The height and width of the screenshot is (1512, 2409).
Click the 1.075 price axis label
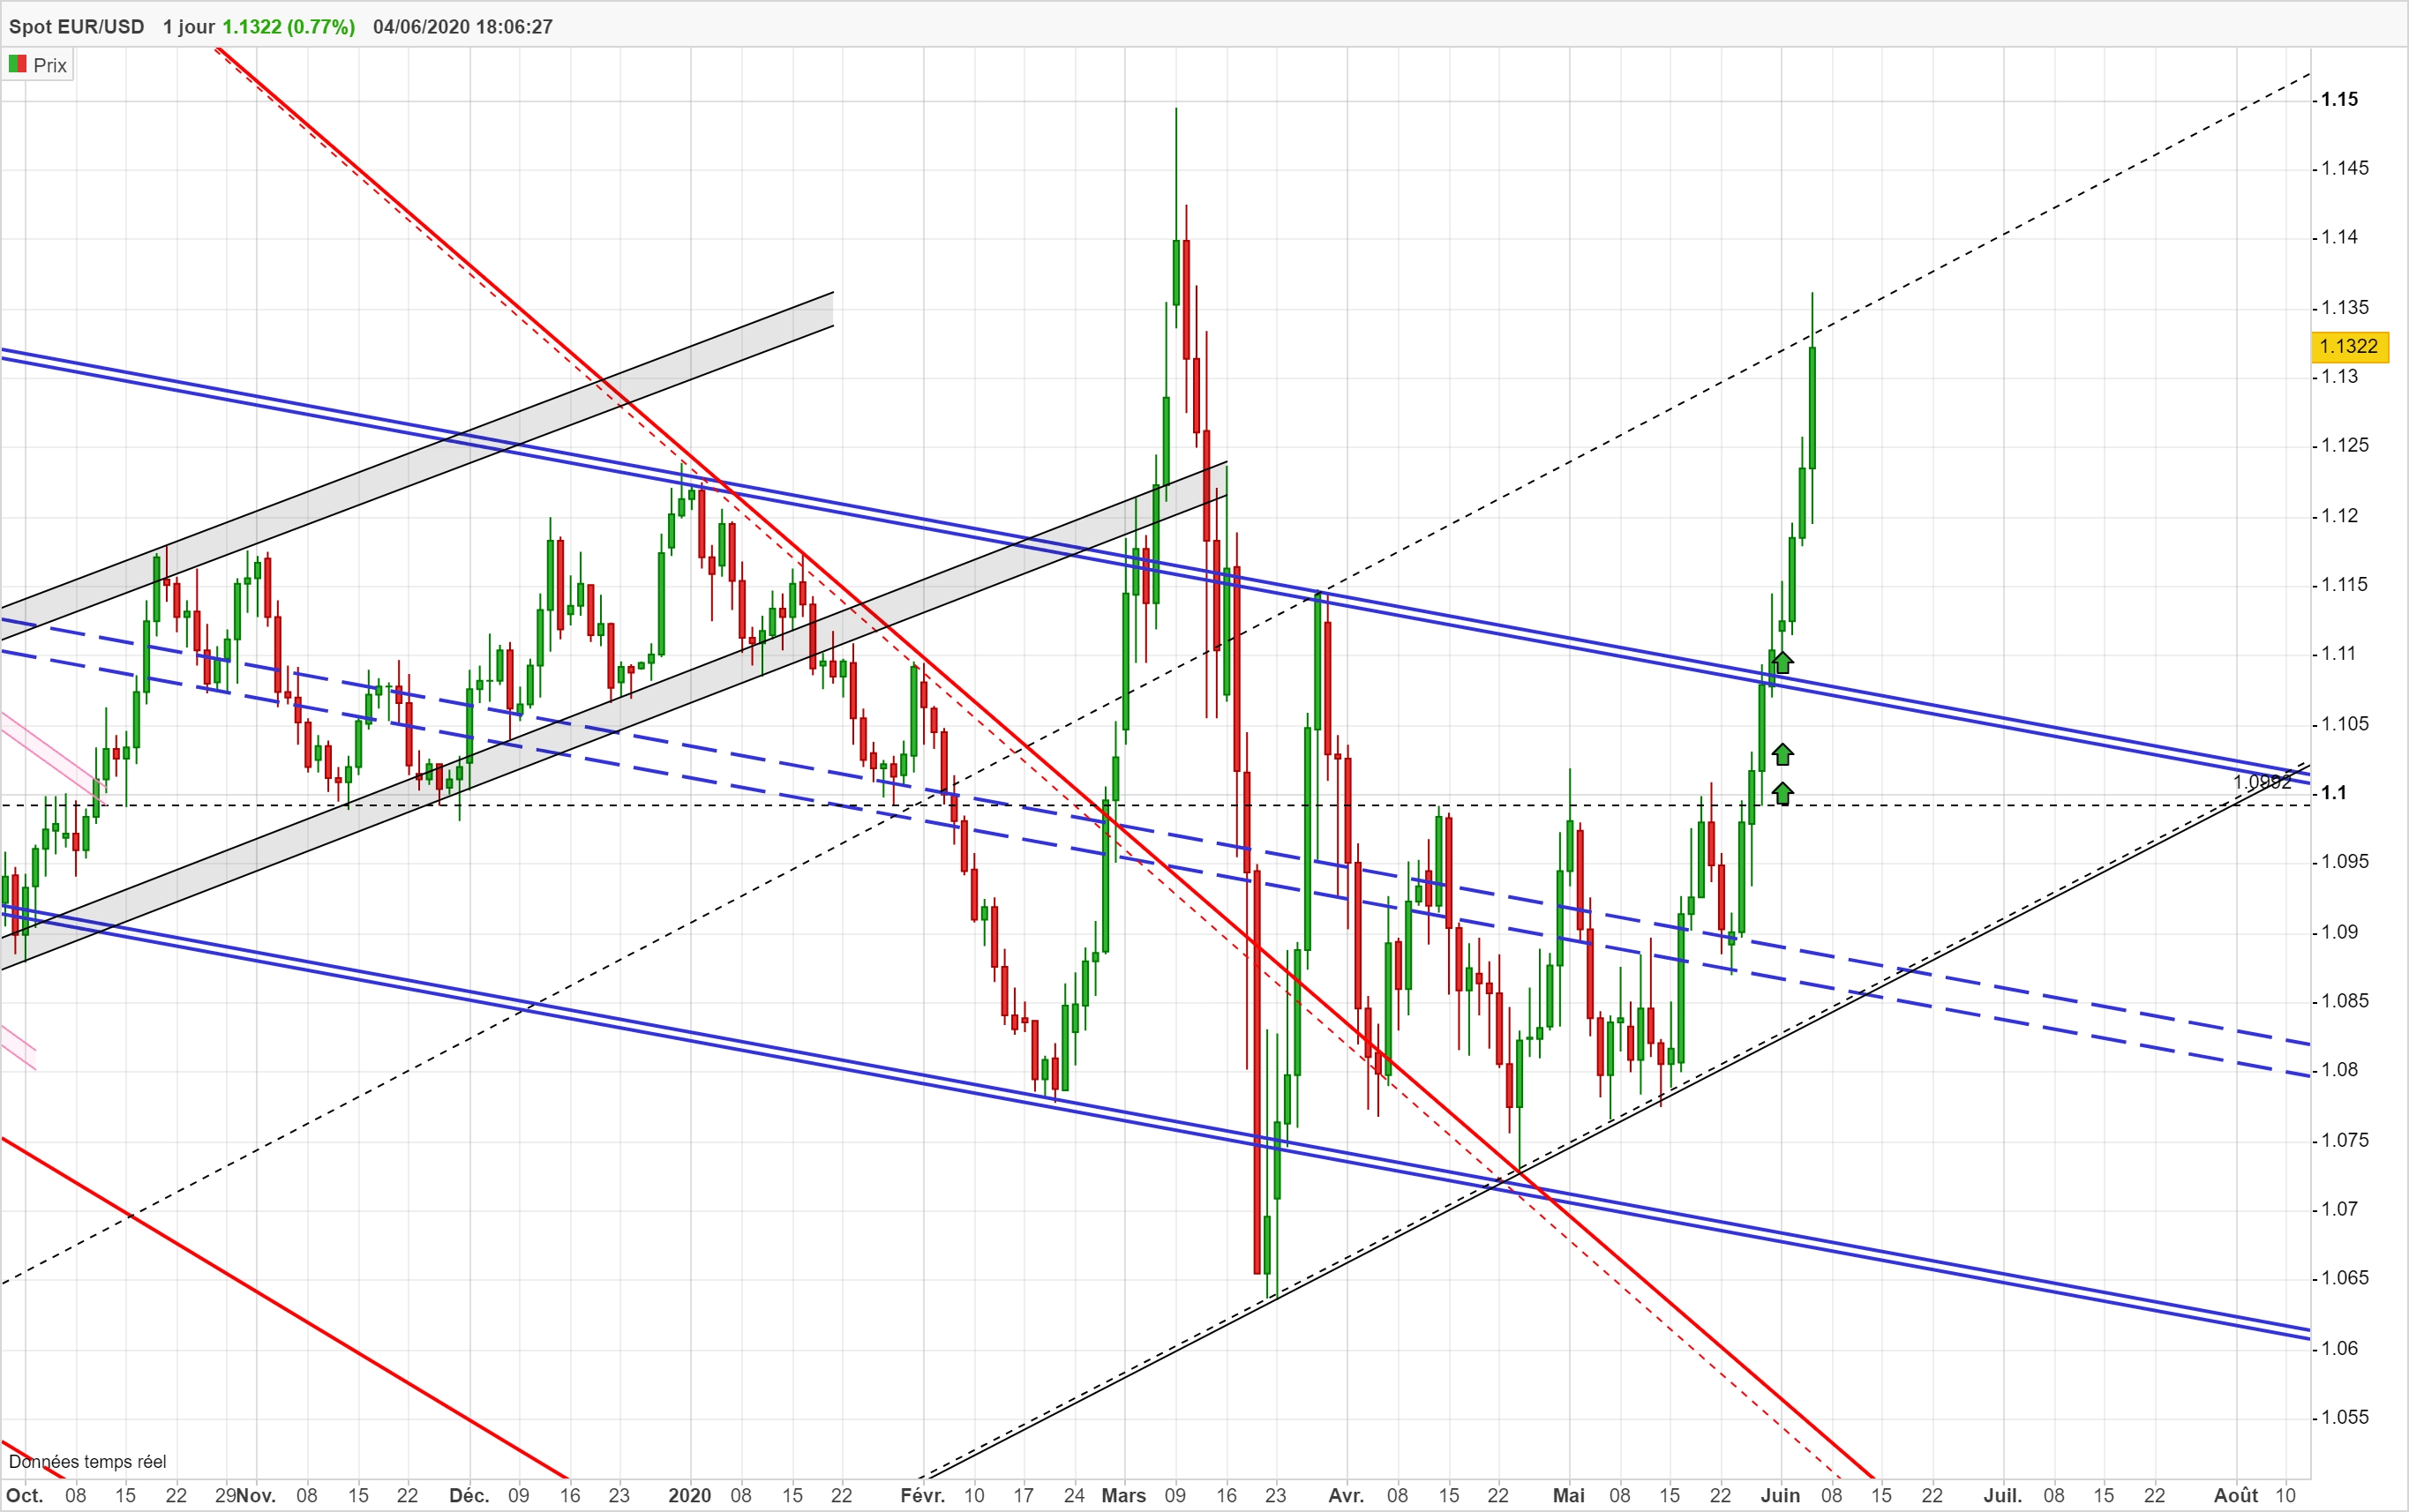coord(2344,1139)
